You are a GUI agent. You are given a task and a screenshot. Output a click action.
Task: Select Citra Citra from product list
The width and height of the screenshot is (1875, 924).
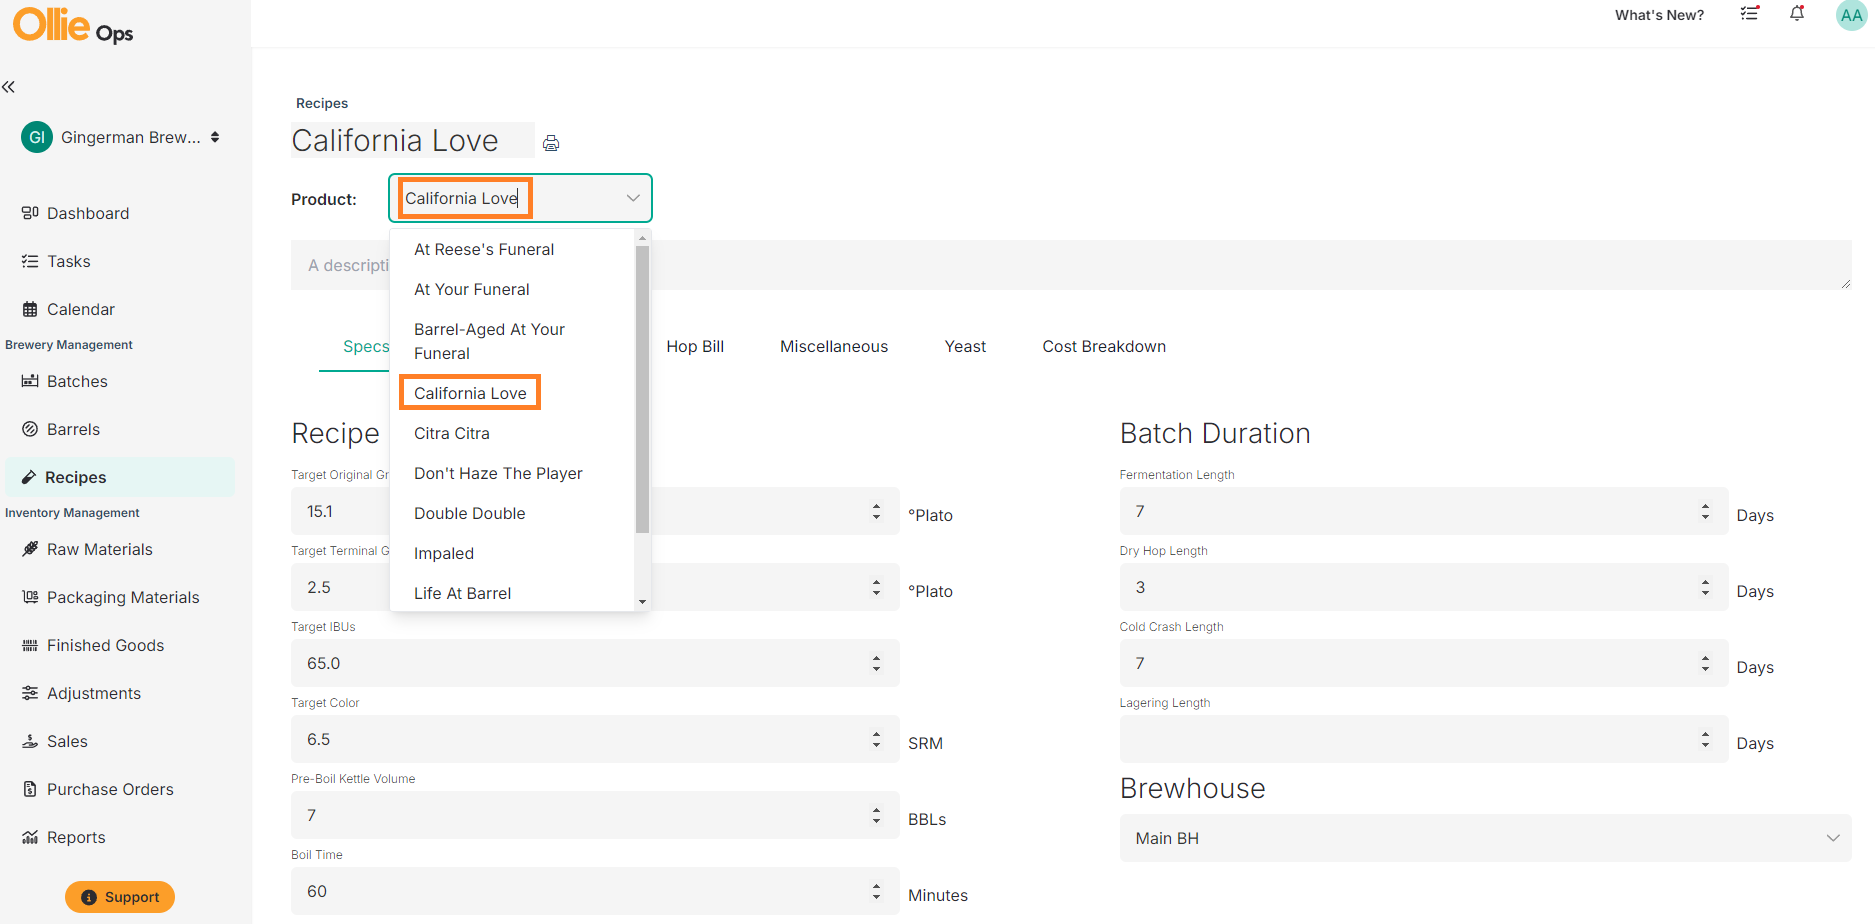pos(452,433)
